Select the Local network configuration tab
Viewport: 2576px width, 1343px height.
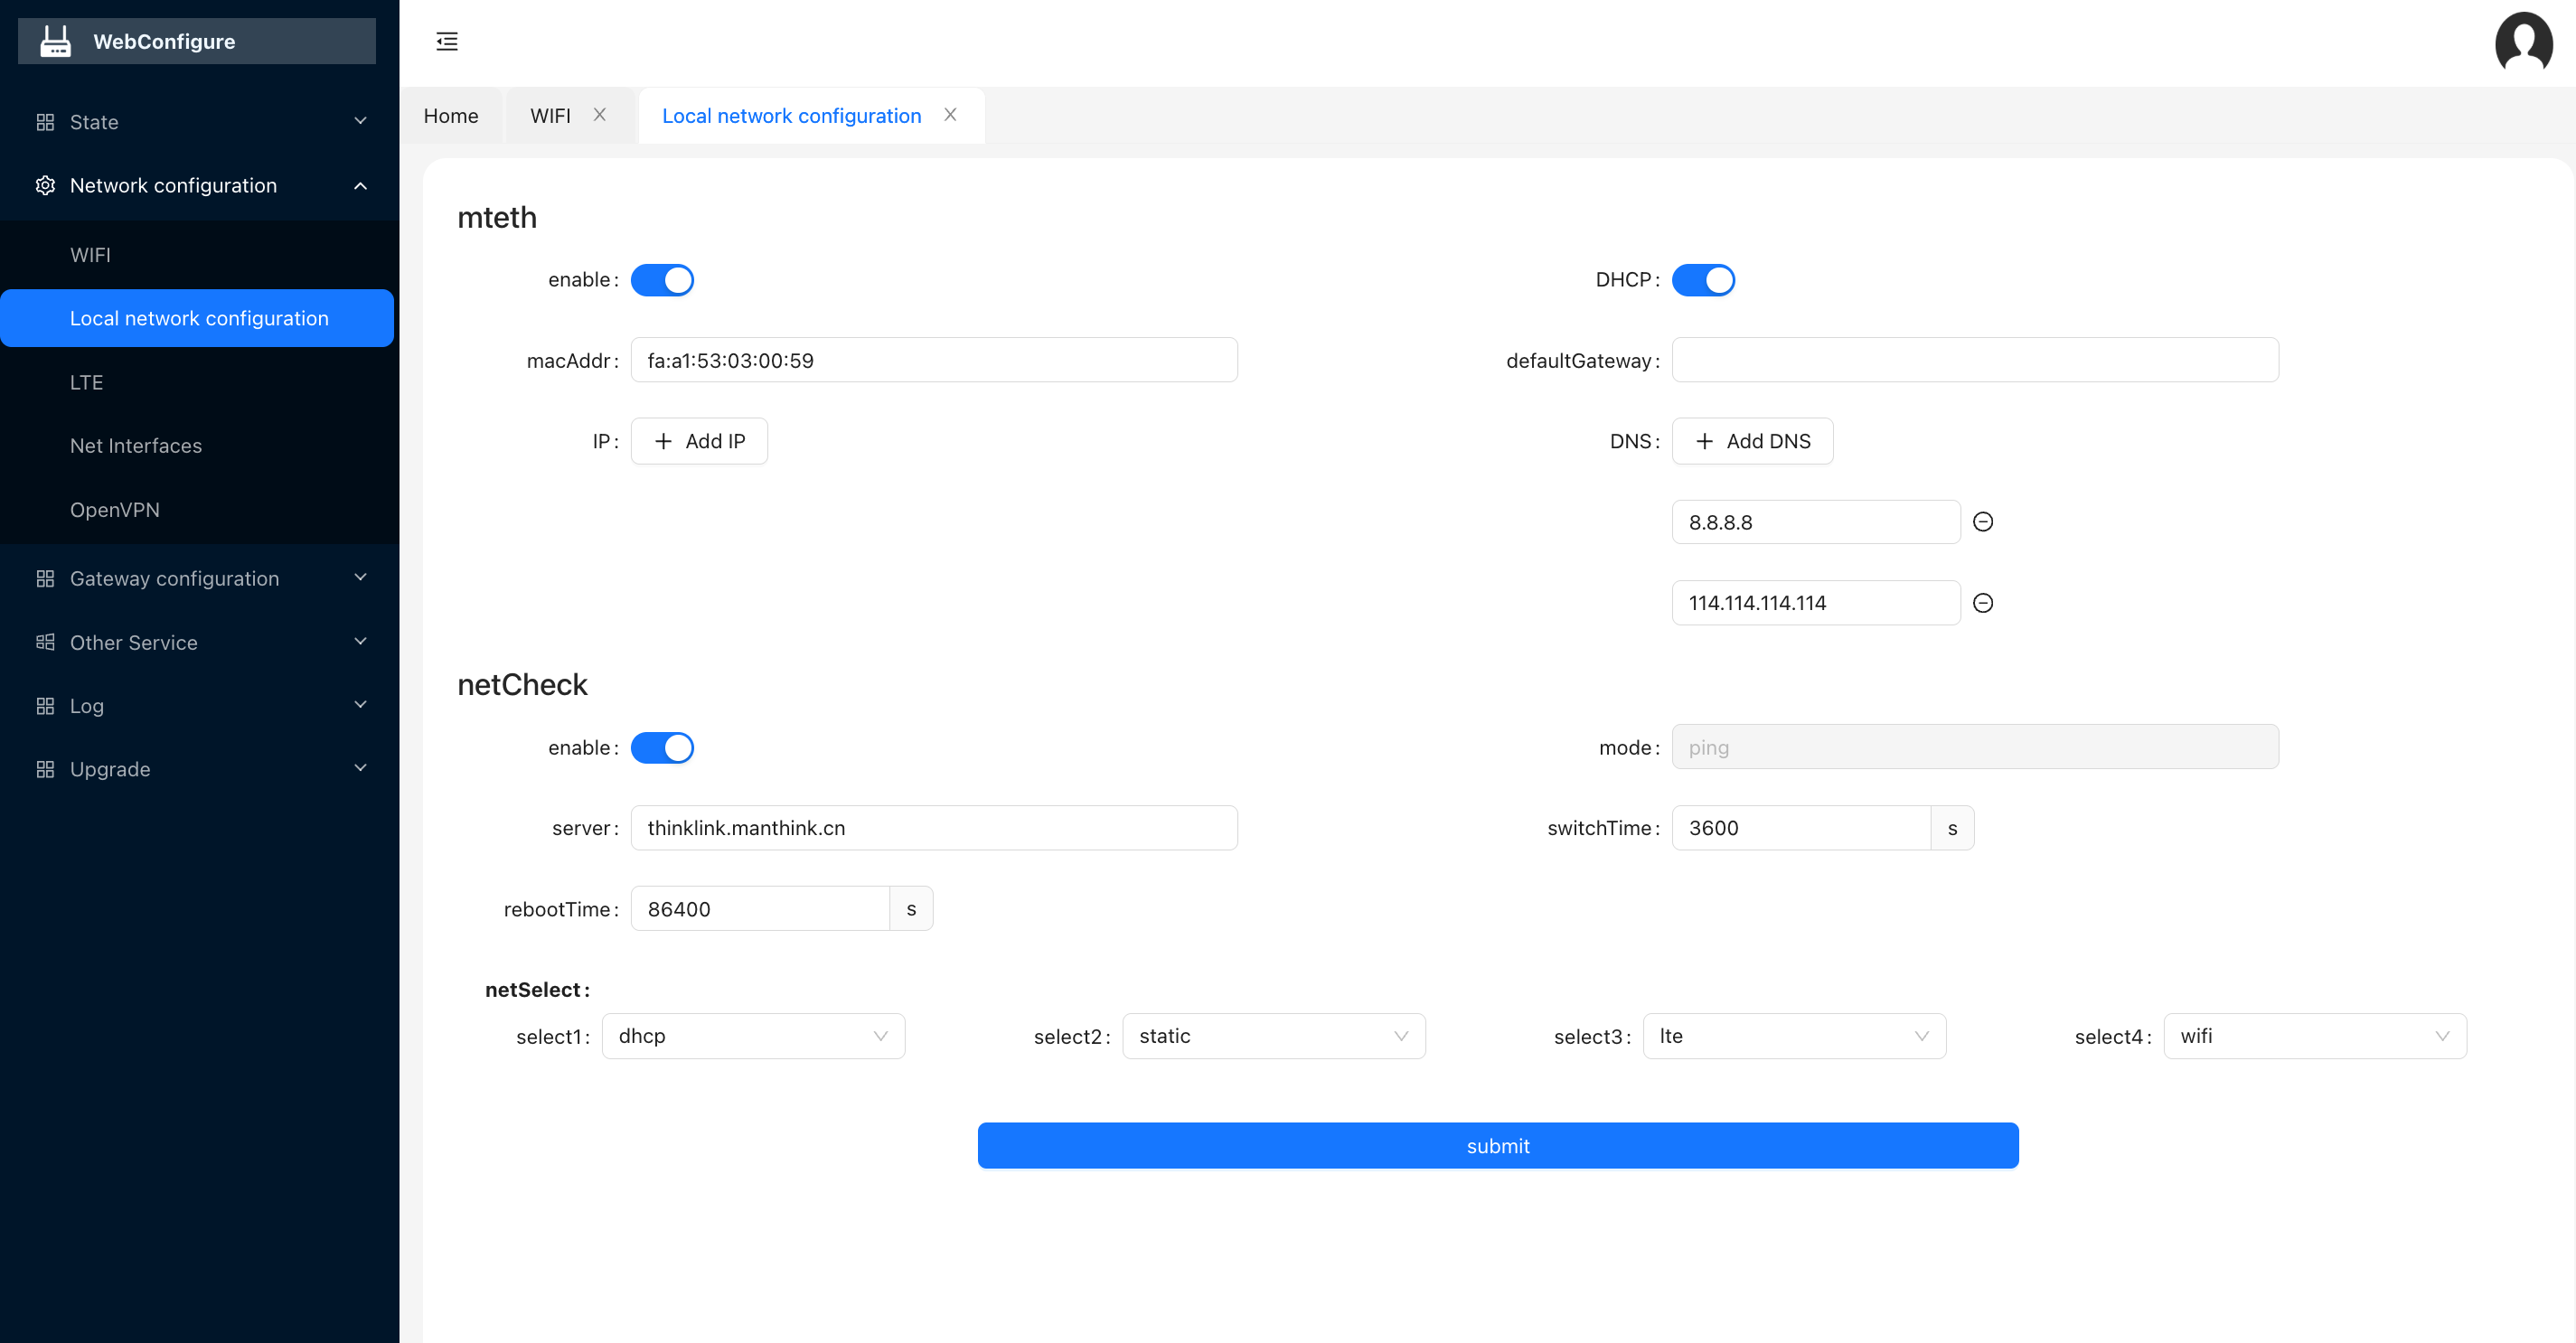click(791, 116)
